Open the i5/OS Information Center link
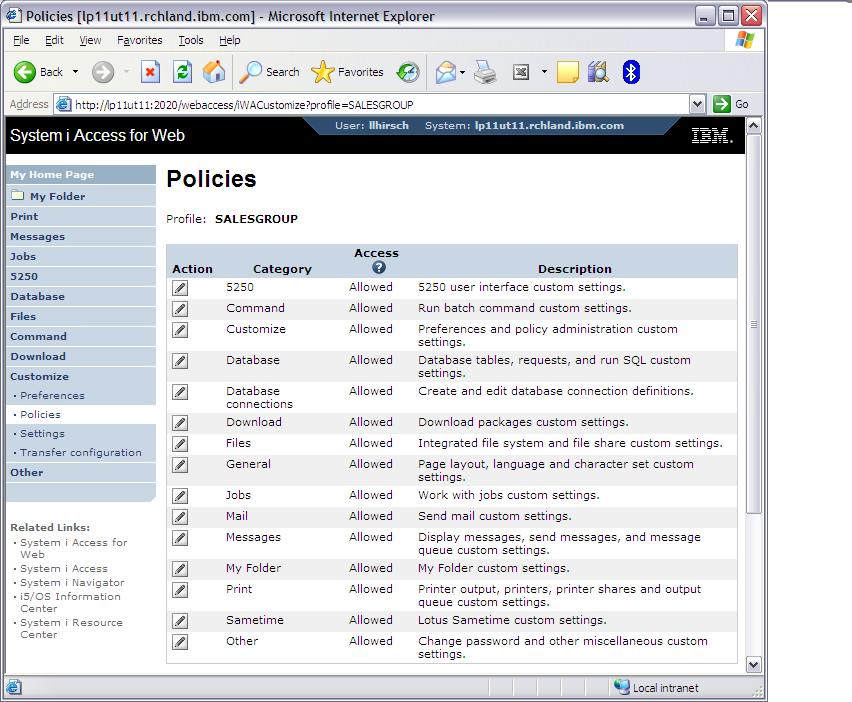 point(70,603)
